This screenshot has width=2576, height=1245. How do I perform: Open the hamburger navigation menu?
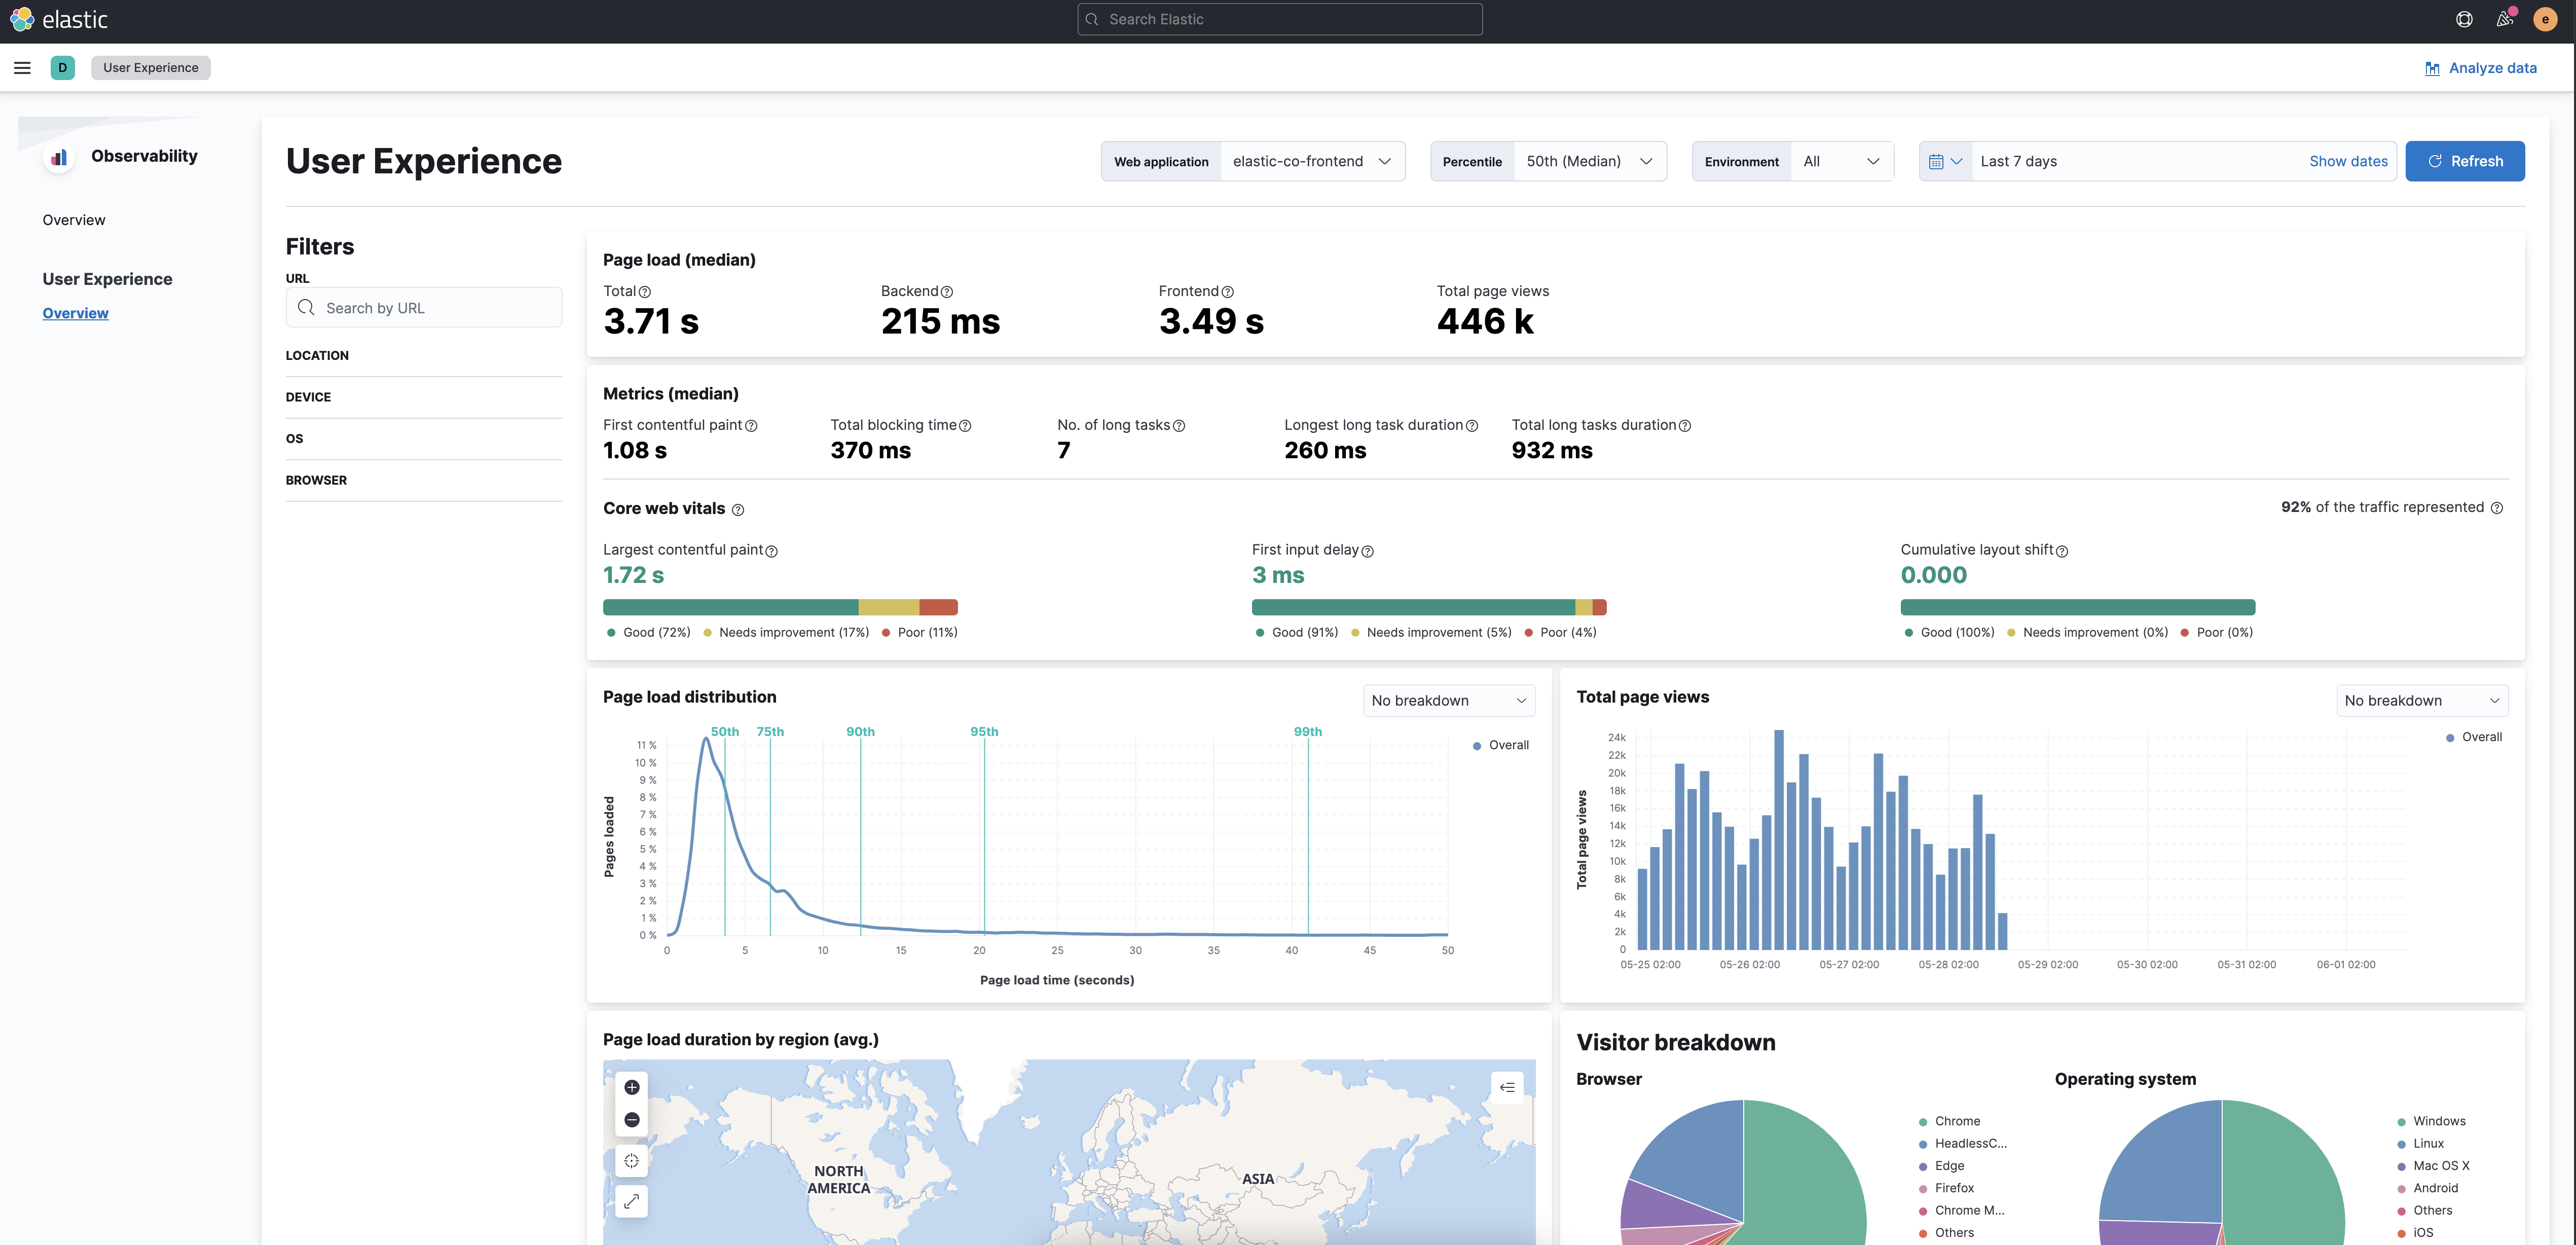click(22, 68)
